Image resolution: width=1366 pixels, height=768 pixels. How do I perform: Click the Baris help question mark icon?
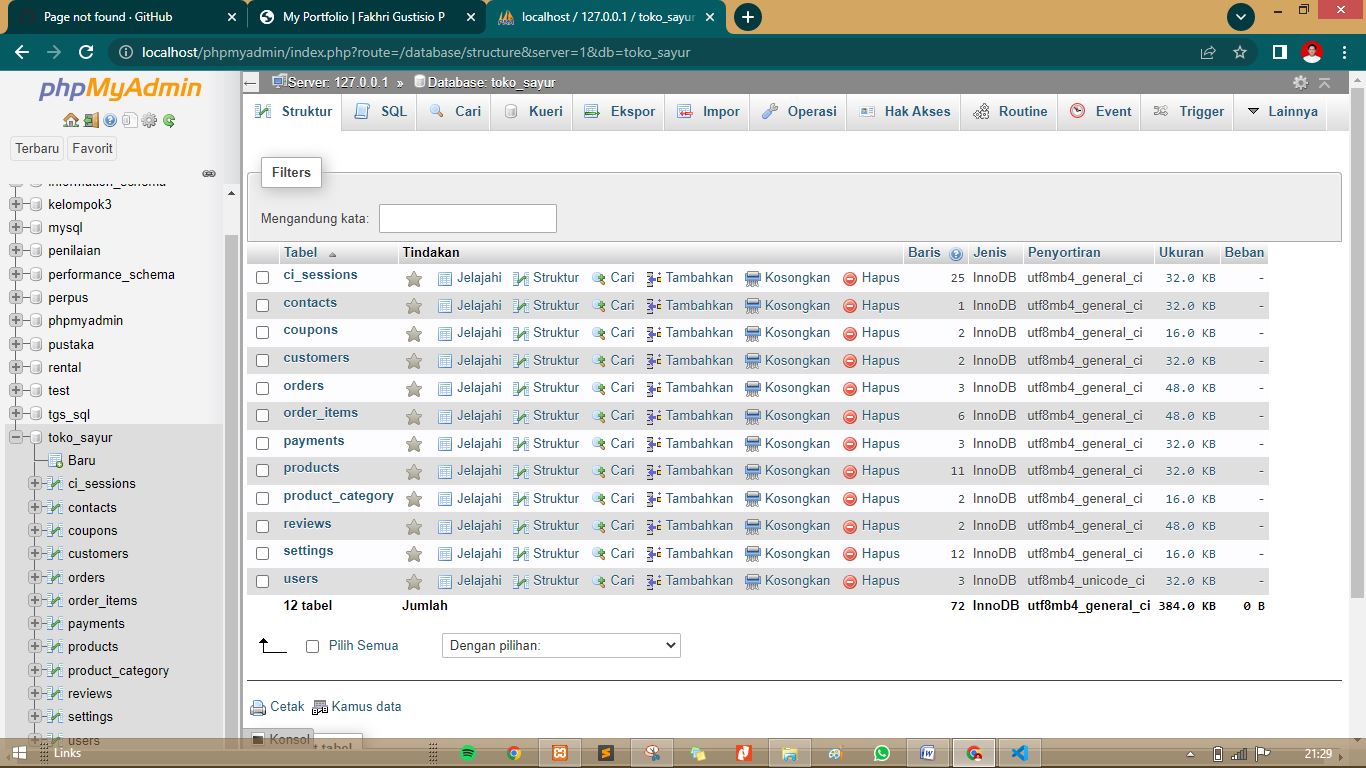coord(956,254)
